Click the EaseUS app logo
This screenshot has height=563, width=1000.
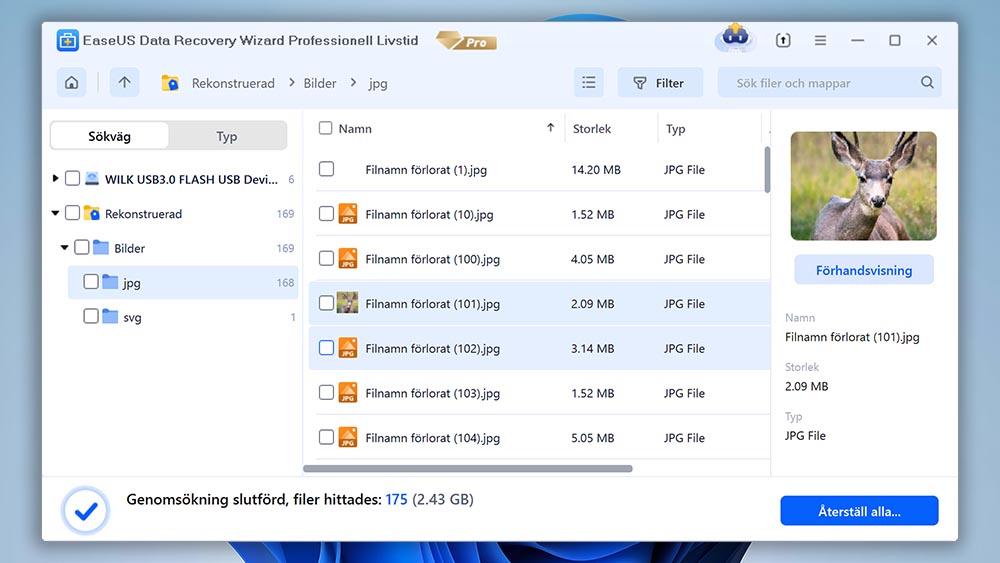point(67,40)
